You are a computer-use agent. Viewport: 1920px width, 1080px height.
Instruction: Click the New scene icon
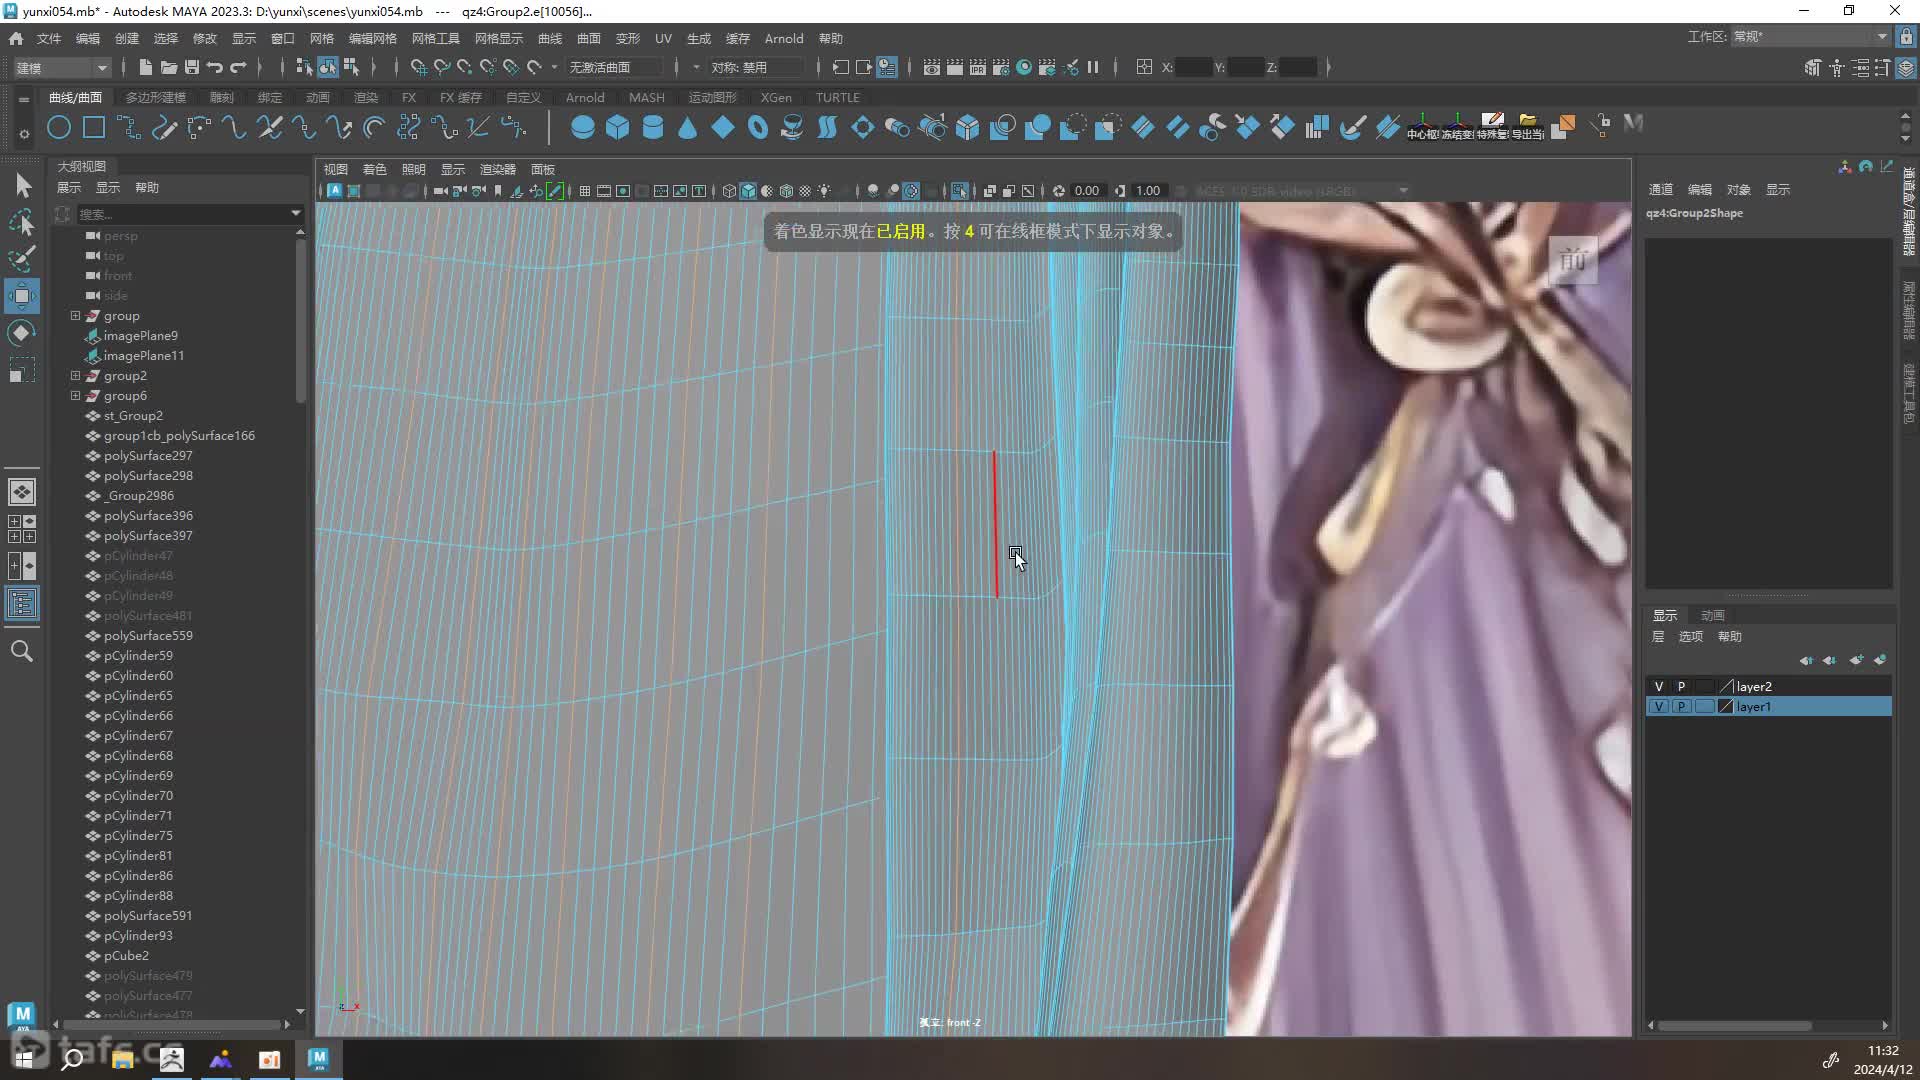[x=146, y=67]
